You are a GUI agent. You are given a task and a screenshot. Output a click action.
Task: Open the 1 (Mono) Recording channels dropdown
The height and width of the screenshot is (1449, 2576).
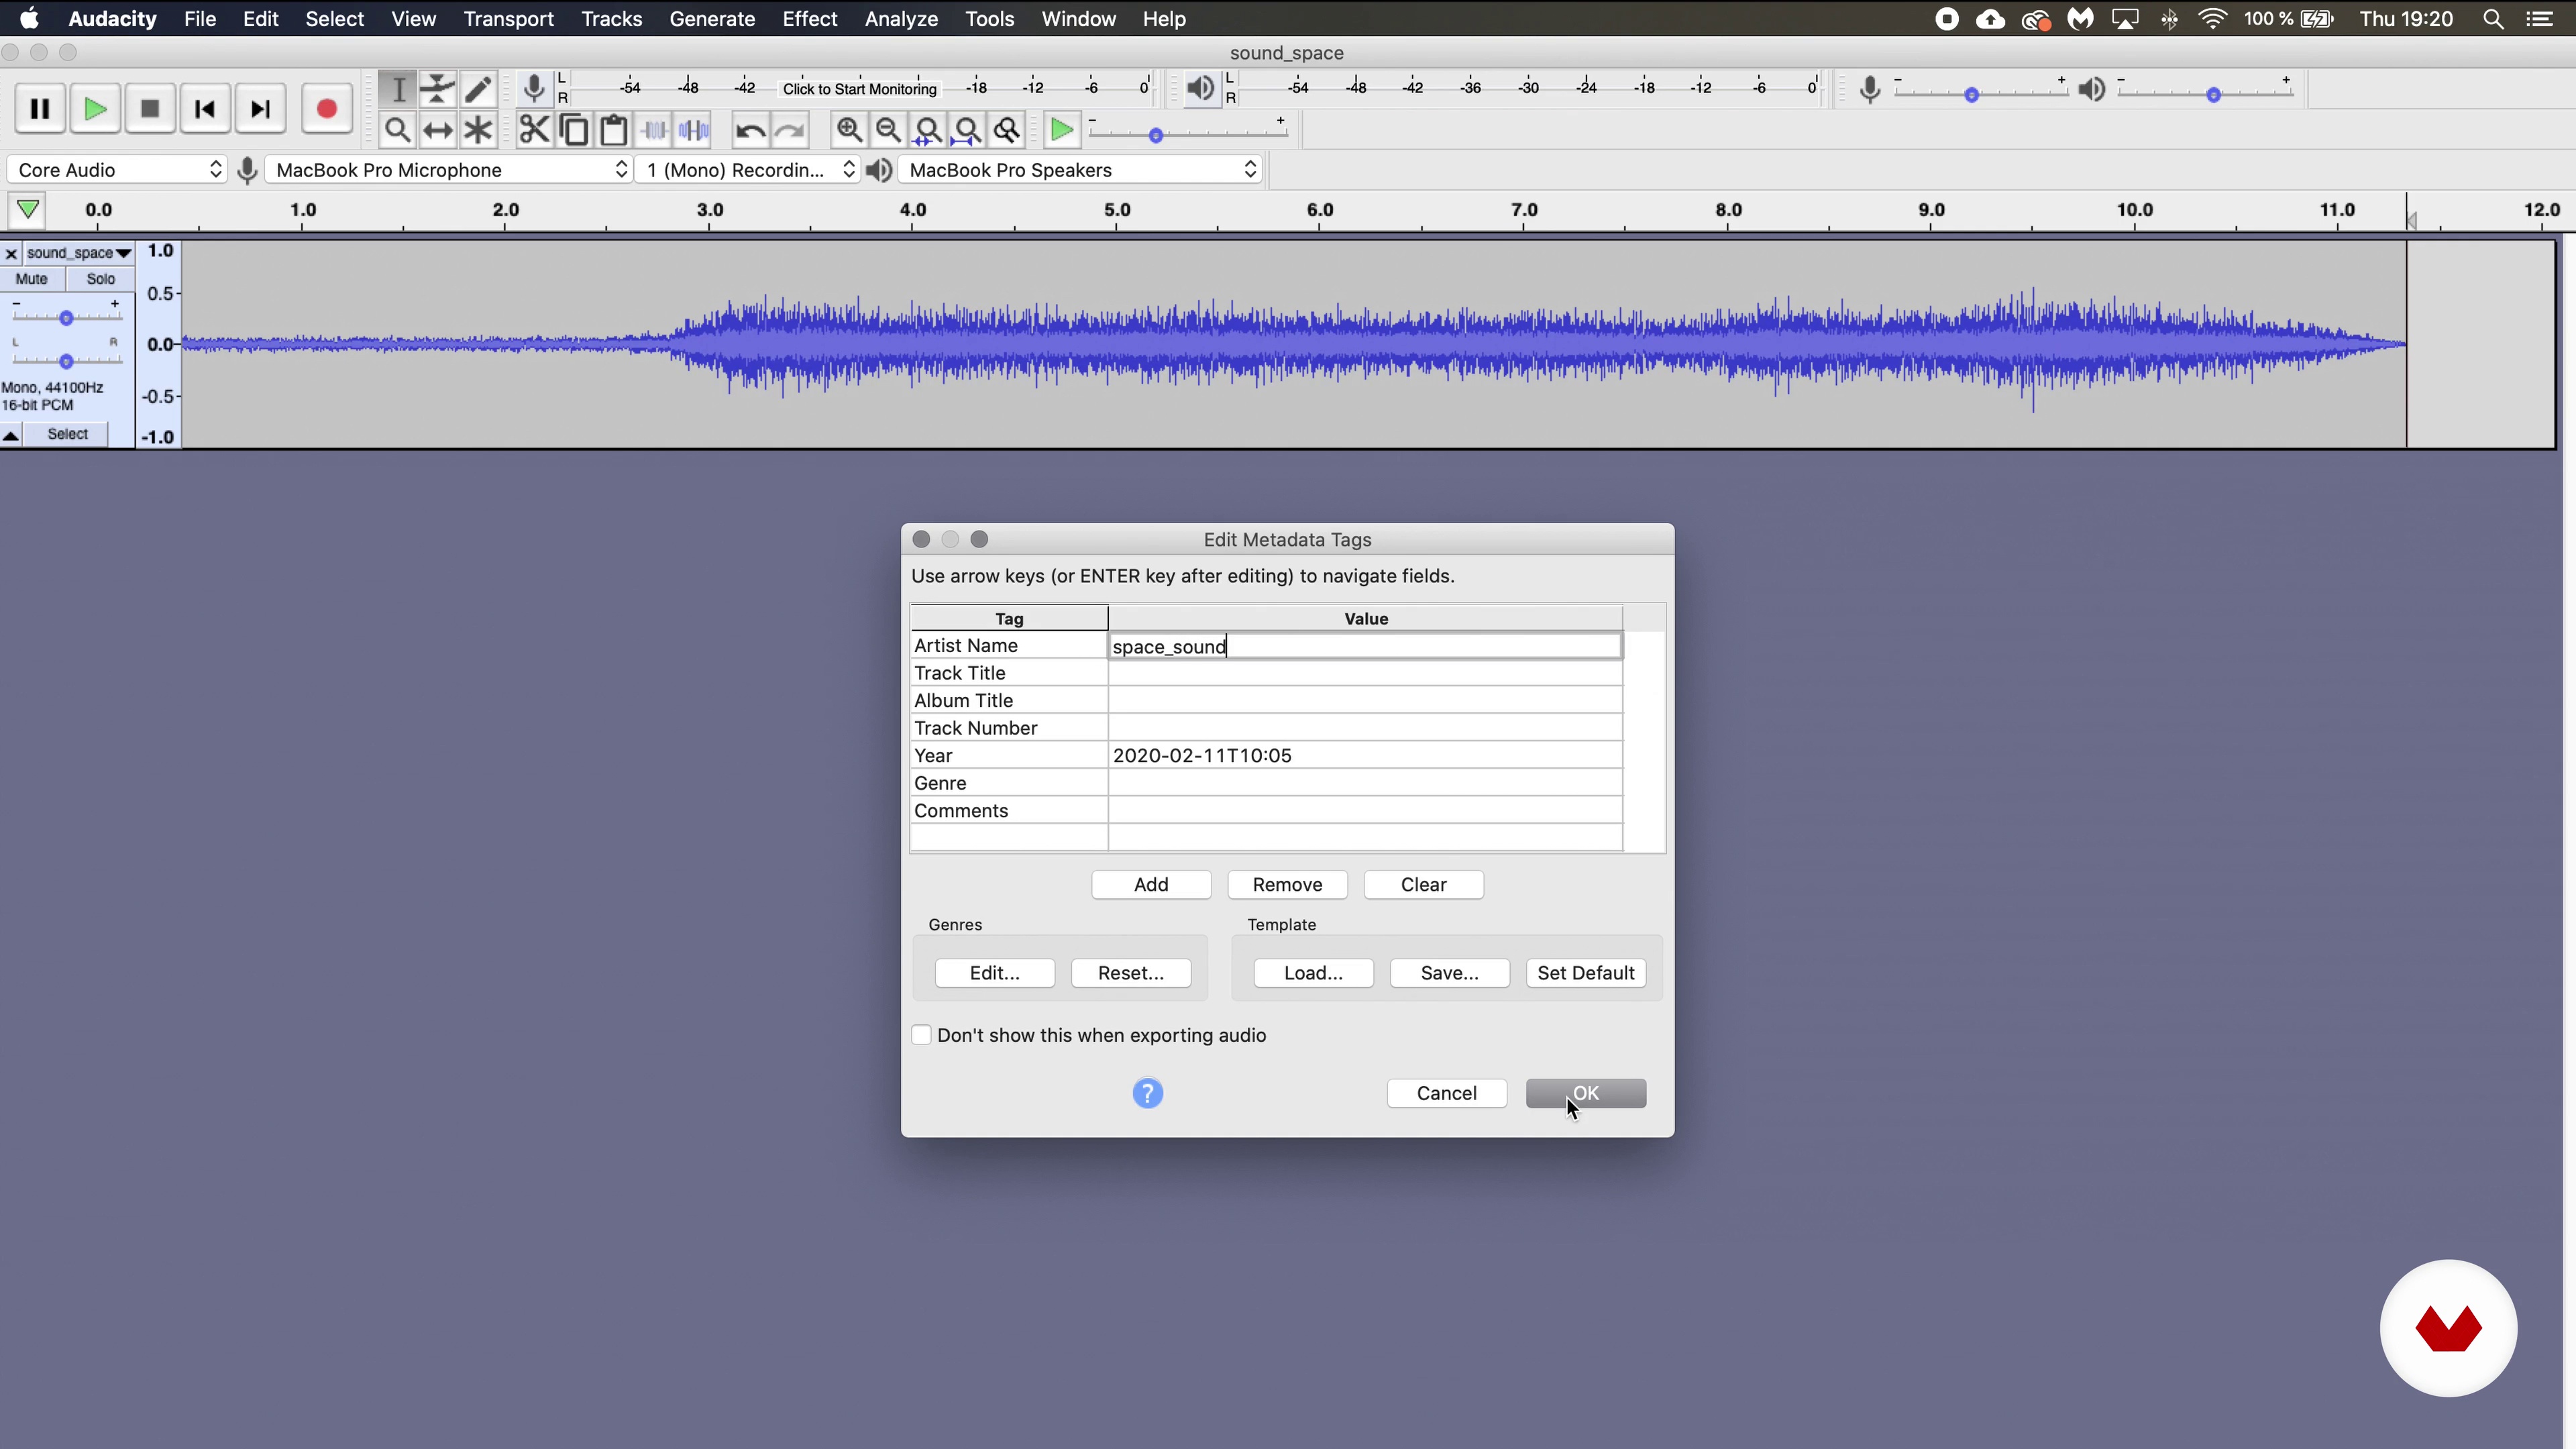748,170
